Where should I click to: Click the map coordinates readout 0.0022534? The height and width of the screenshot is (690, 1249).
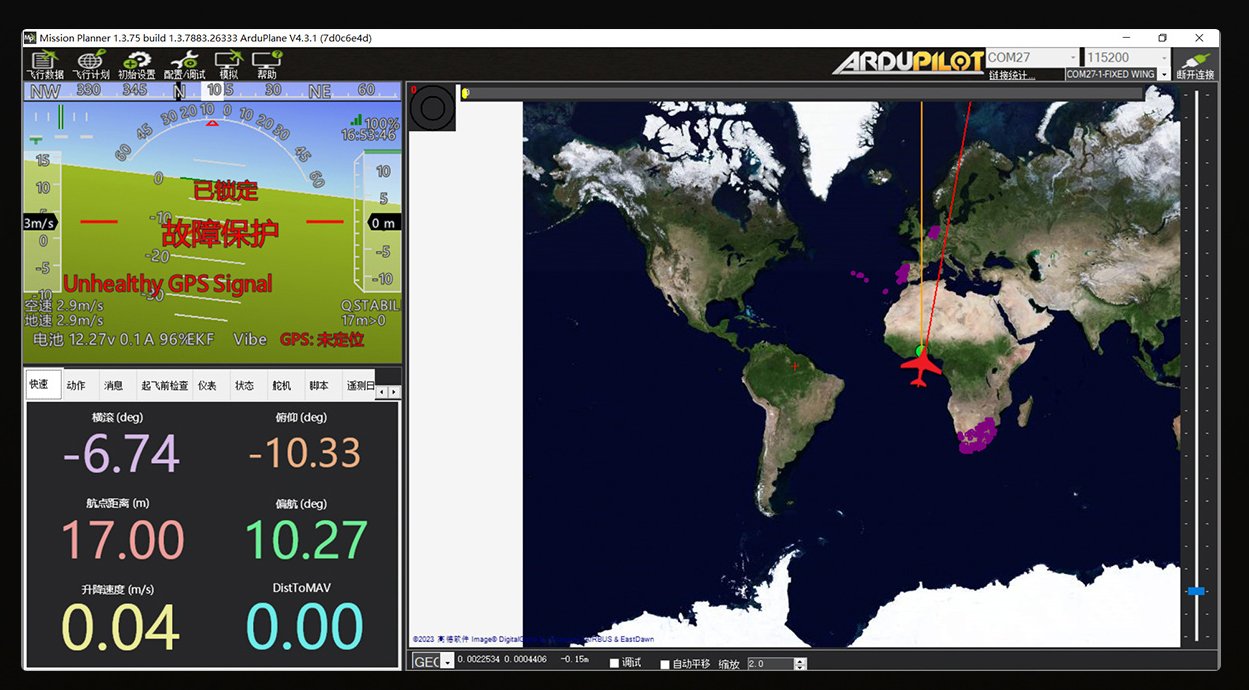(481, 660)
